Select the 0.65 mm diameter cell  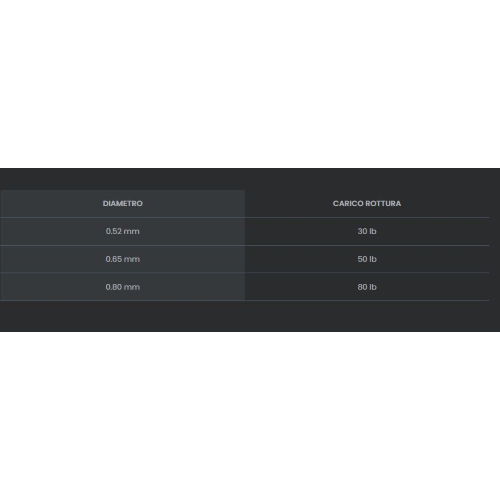[x=122, y=259]
